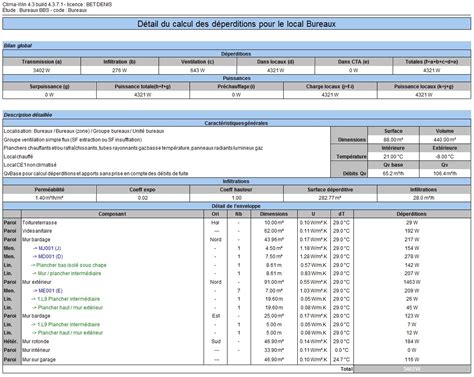
Task: Select the 'Transmission (a)' column header
Action: click(42, 62)
